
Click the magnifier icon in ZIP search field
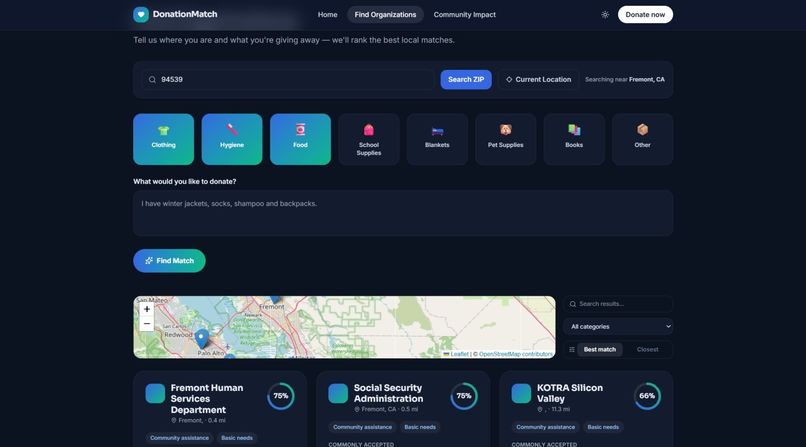point(152,80)
